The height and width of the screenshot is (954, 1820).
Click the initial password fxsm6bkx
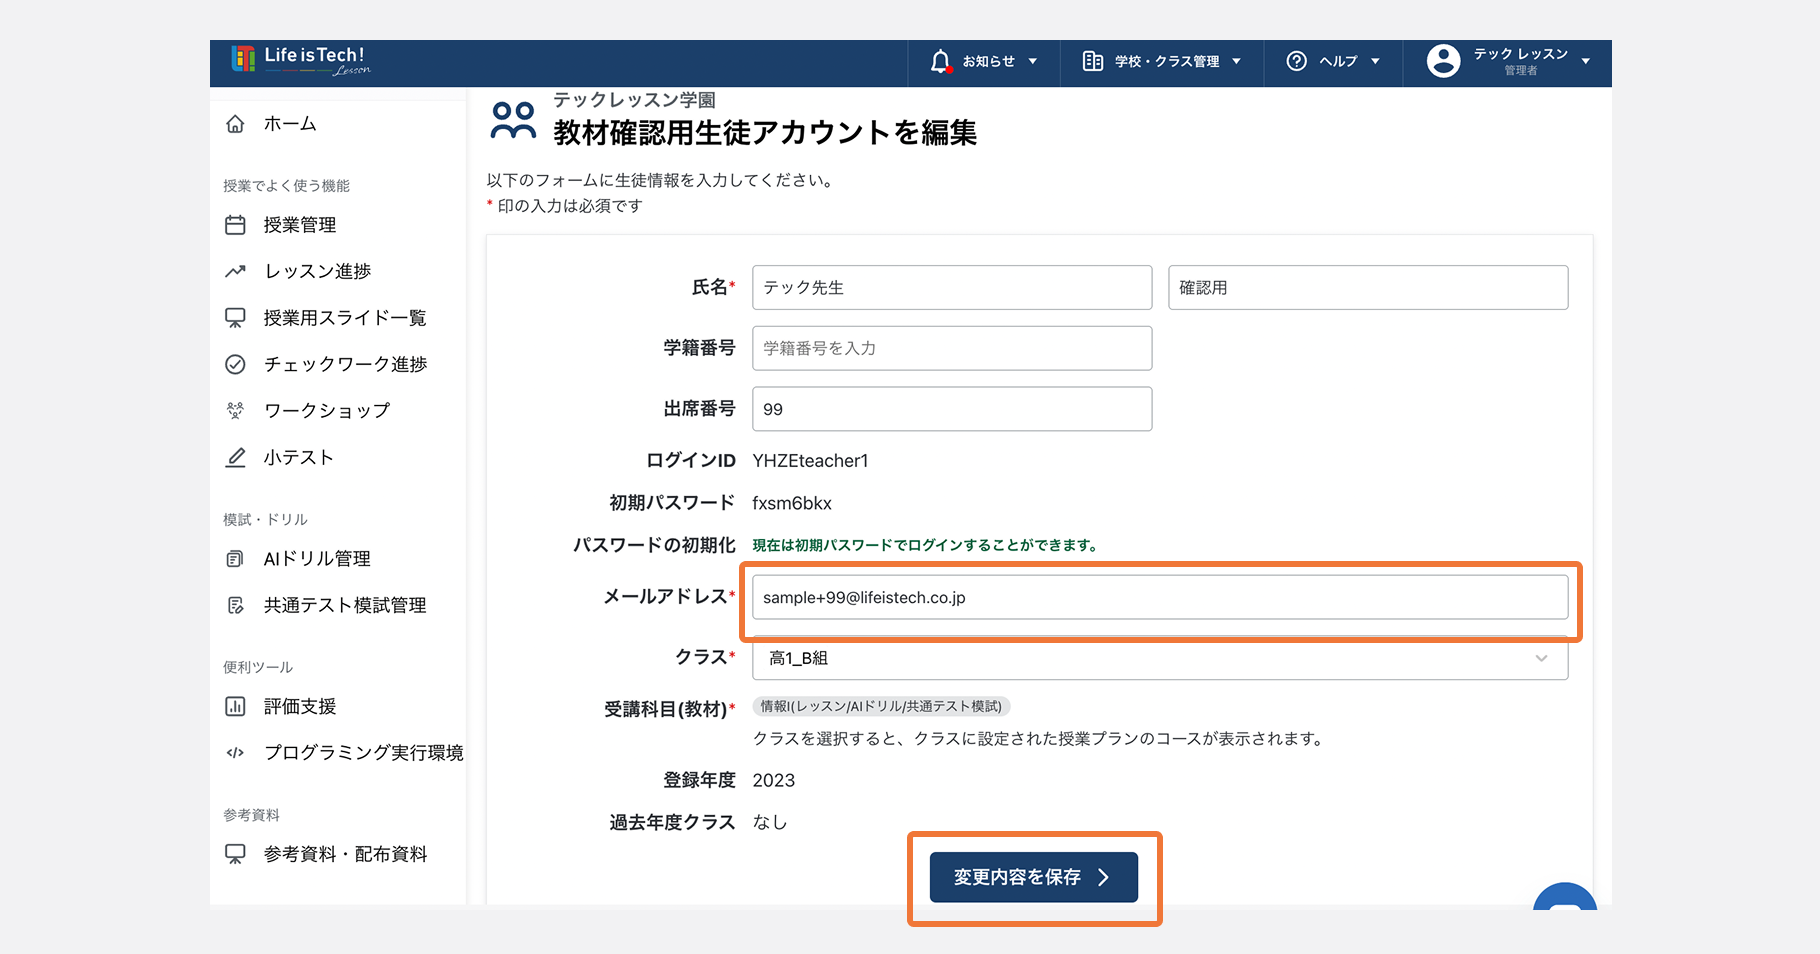[792, 503]
